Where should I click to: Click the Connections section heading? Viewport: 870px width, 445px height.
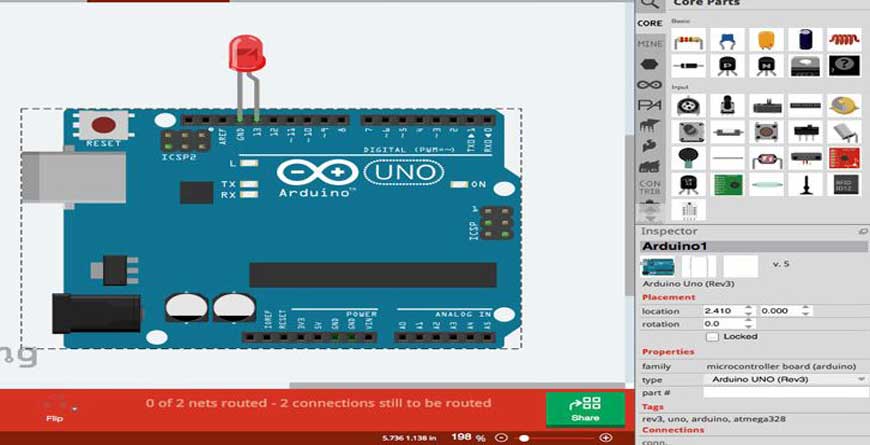[672, 430]
